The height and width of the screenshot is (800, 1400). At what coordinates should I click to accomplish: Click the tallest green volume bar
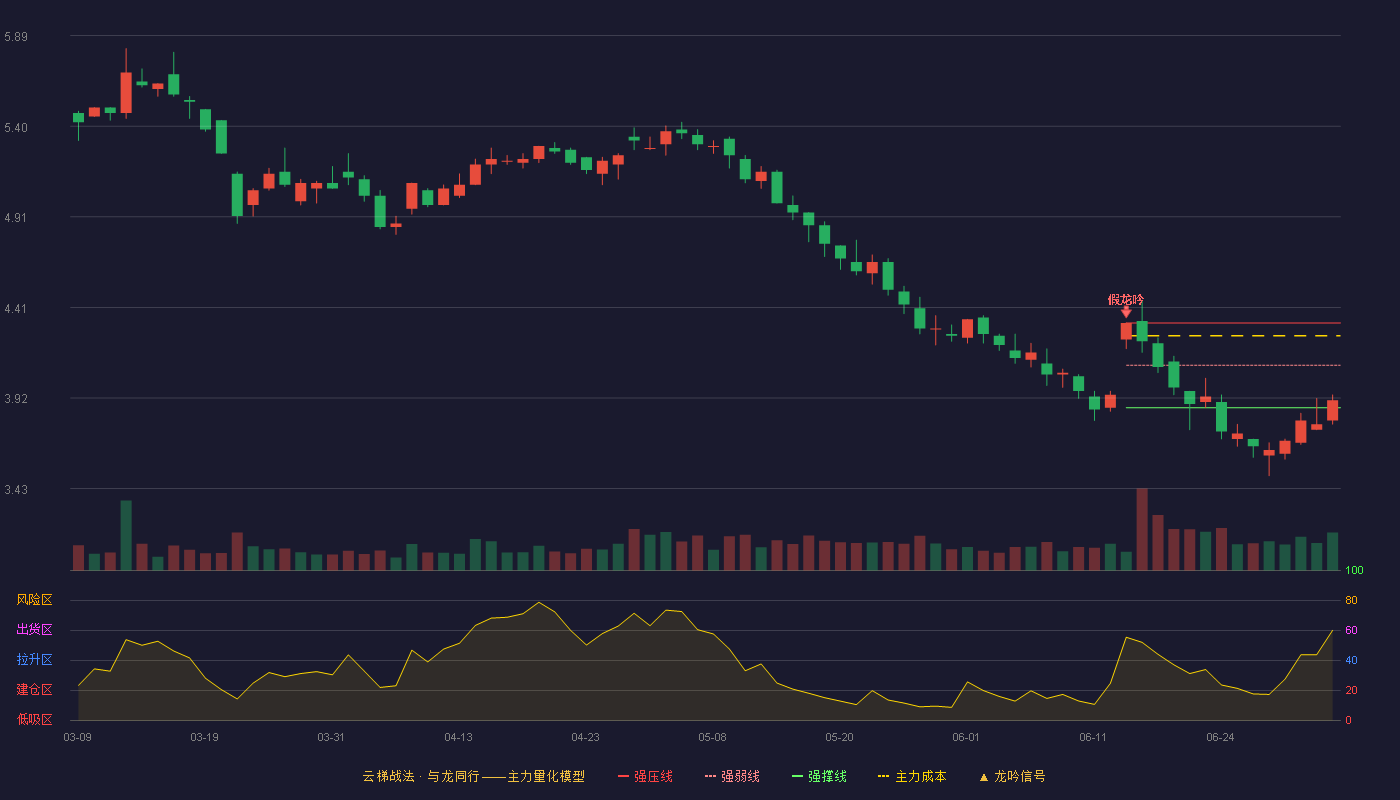pyautogui.click(x=126, y=535)
